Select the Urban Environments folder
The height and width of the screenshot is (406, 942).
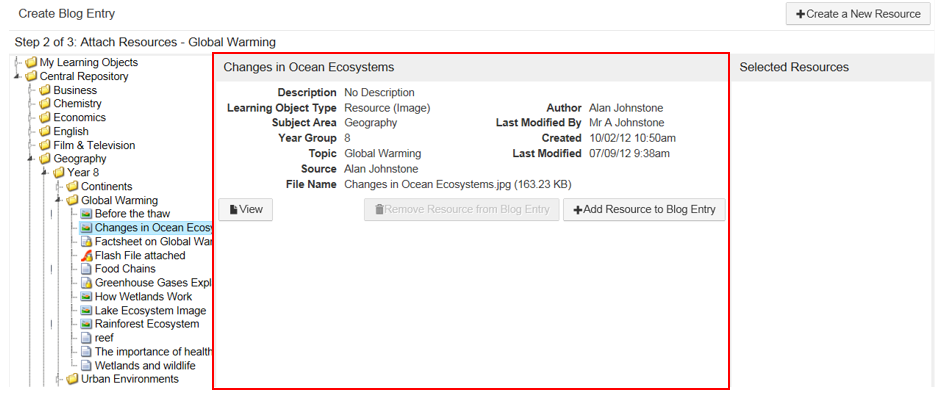click(129, 379)
